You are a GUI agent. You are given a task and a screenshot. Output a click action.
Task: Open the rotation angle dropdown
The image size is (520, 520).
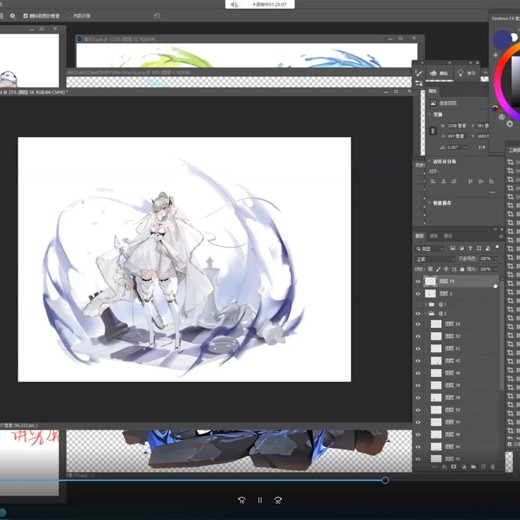(x=466, y=147)
